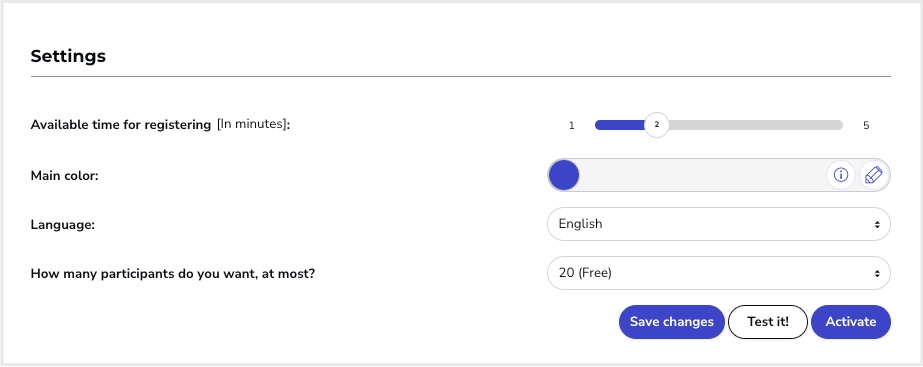Click the Test it! button
The image size is (923, 367).
768,322
